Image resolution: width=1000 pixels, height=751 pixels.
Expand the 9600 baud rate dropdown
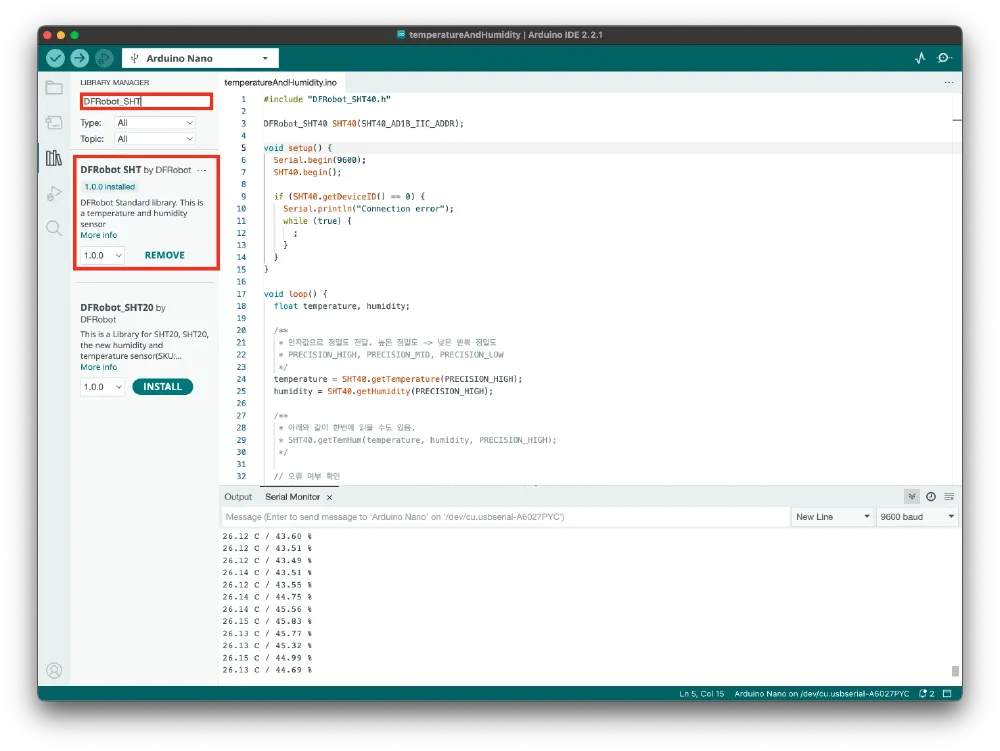point(916,517)
